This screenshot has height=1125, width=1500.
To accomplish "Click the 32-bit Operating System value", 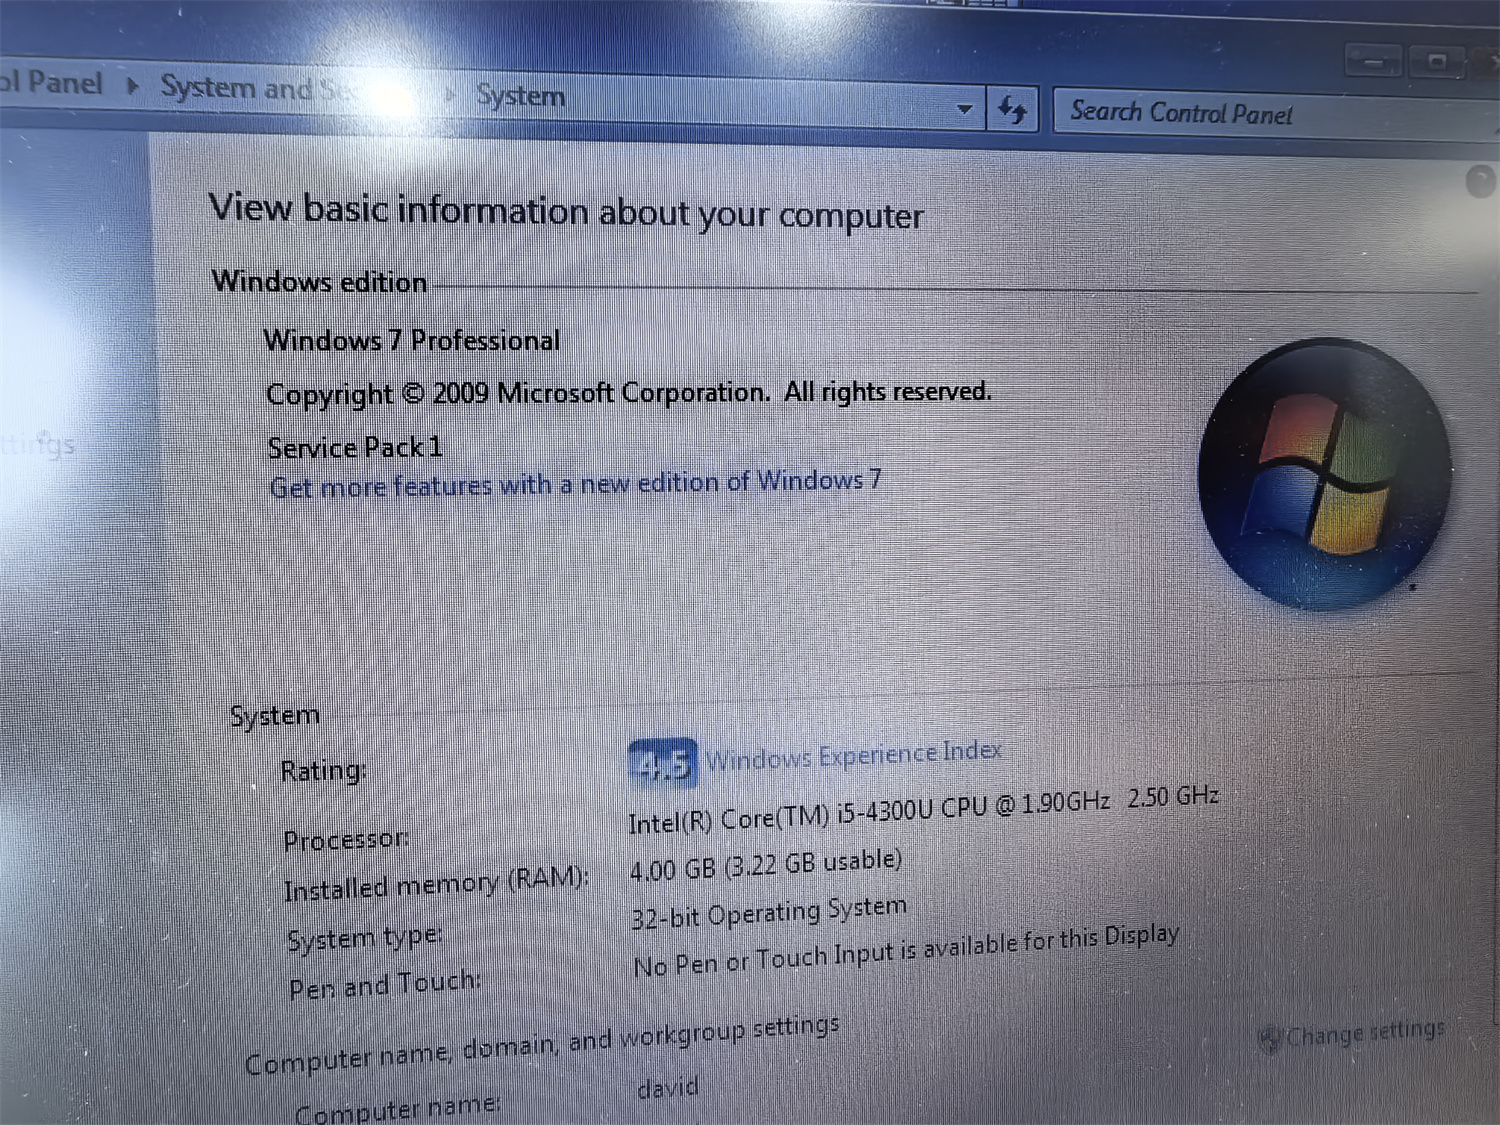I will click(769, 912).
